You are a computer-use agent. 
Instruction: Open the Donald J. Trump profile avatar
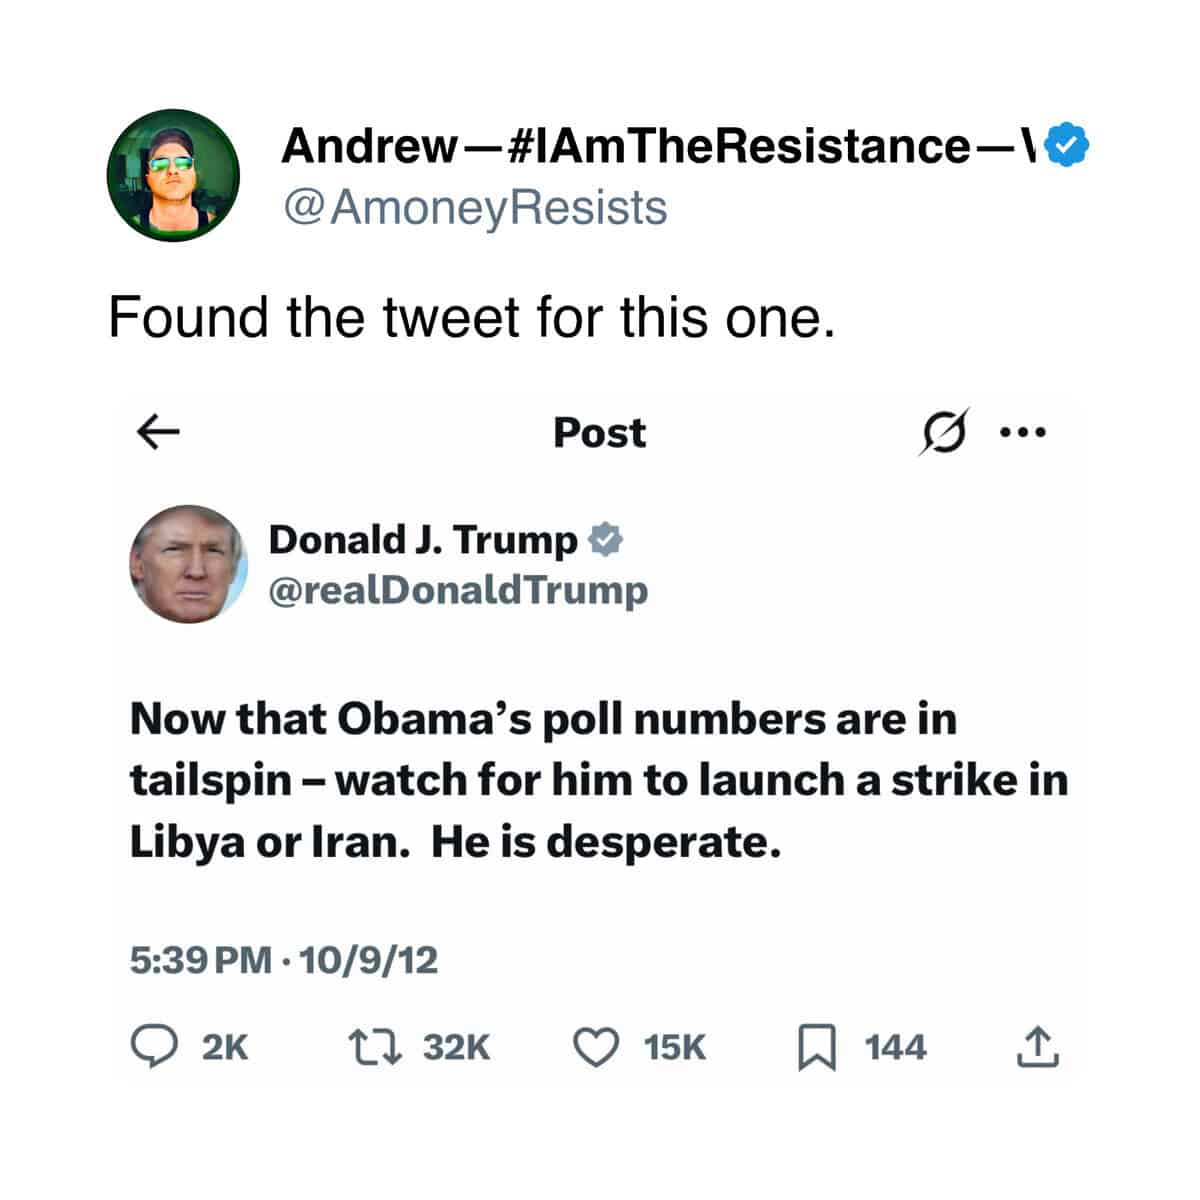click(188, 564)
